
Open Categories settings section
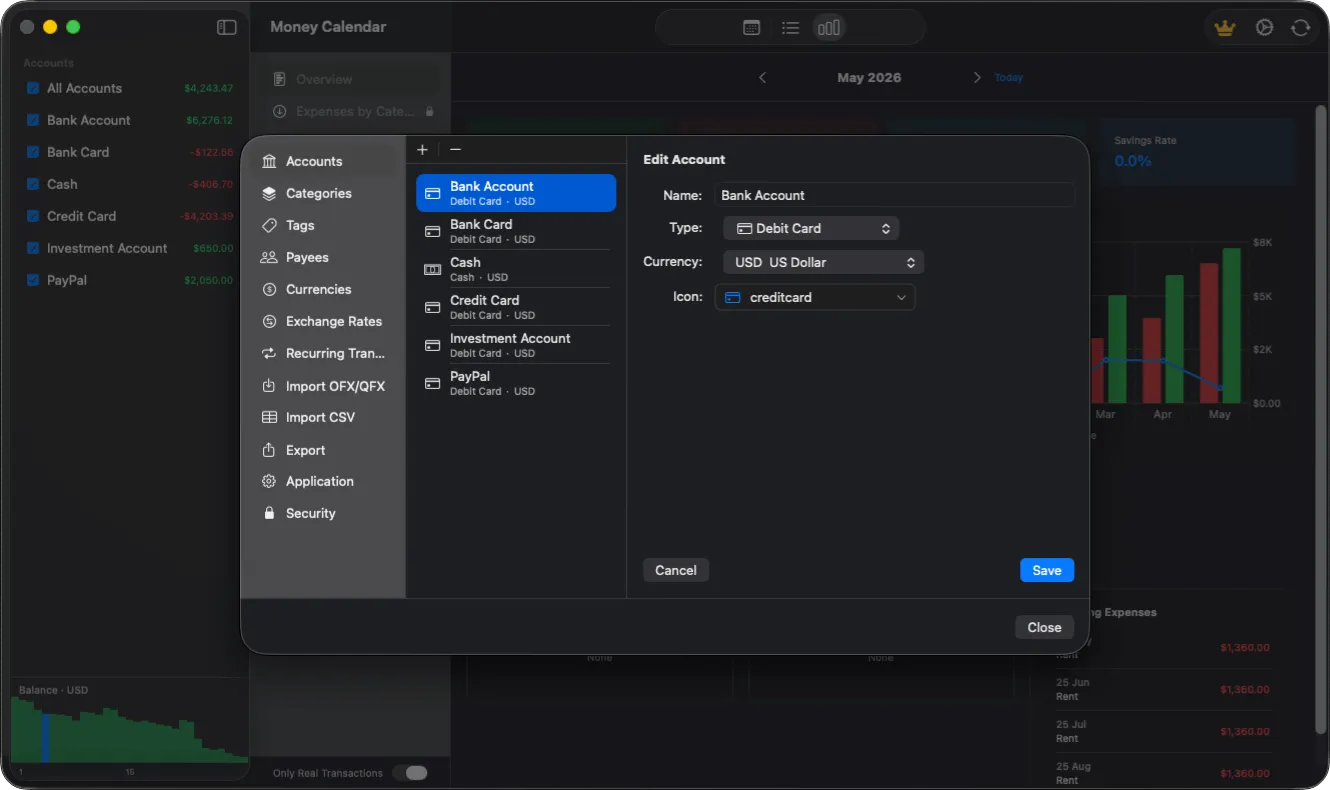coord(323,193)
